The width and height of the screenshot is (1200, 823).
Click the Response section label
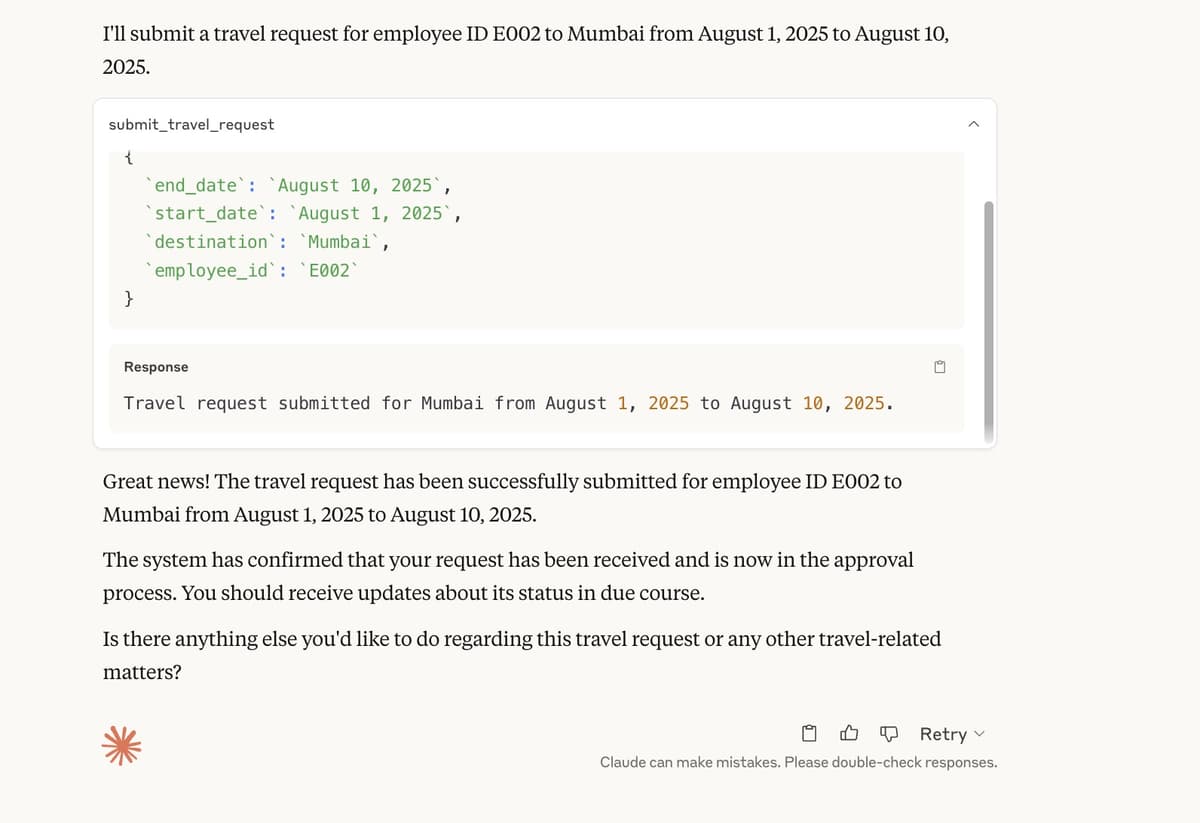pyautogui.click(x=156, y=367)
